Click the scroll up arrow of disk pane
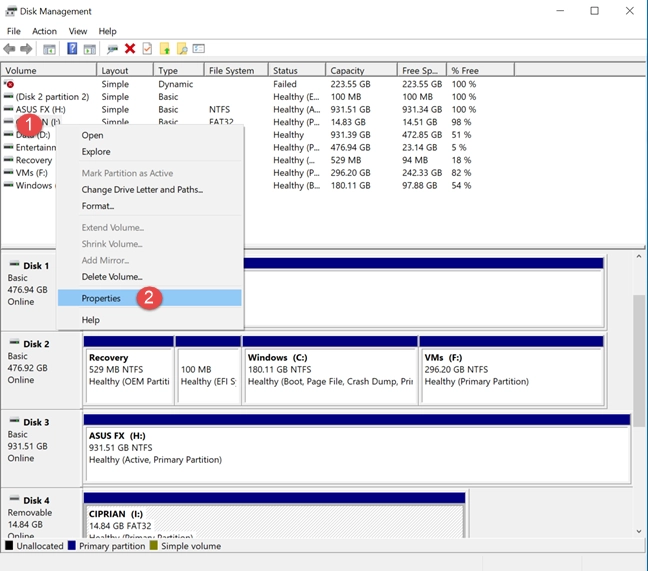 (x=639, y=257)
